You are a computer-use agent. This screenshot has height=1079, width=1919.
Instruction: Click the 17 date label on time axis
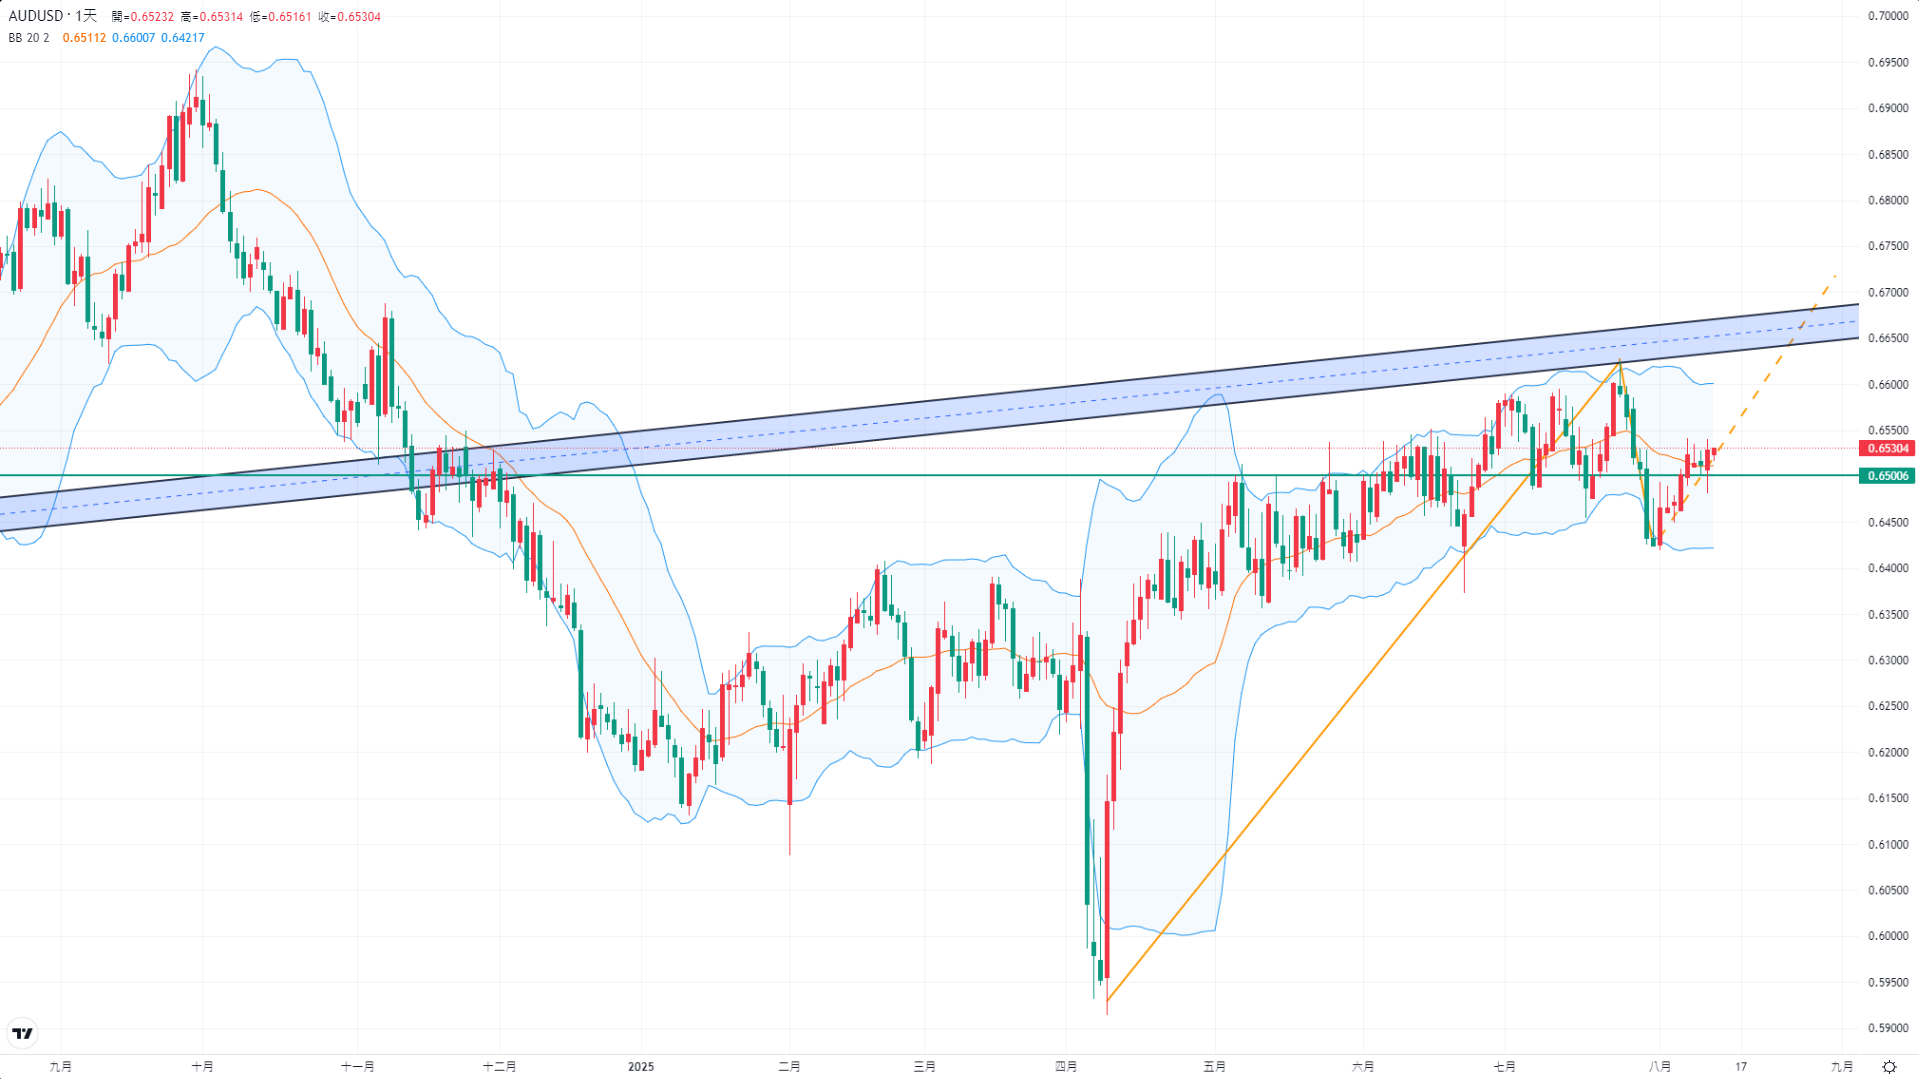[1741, 1067]
